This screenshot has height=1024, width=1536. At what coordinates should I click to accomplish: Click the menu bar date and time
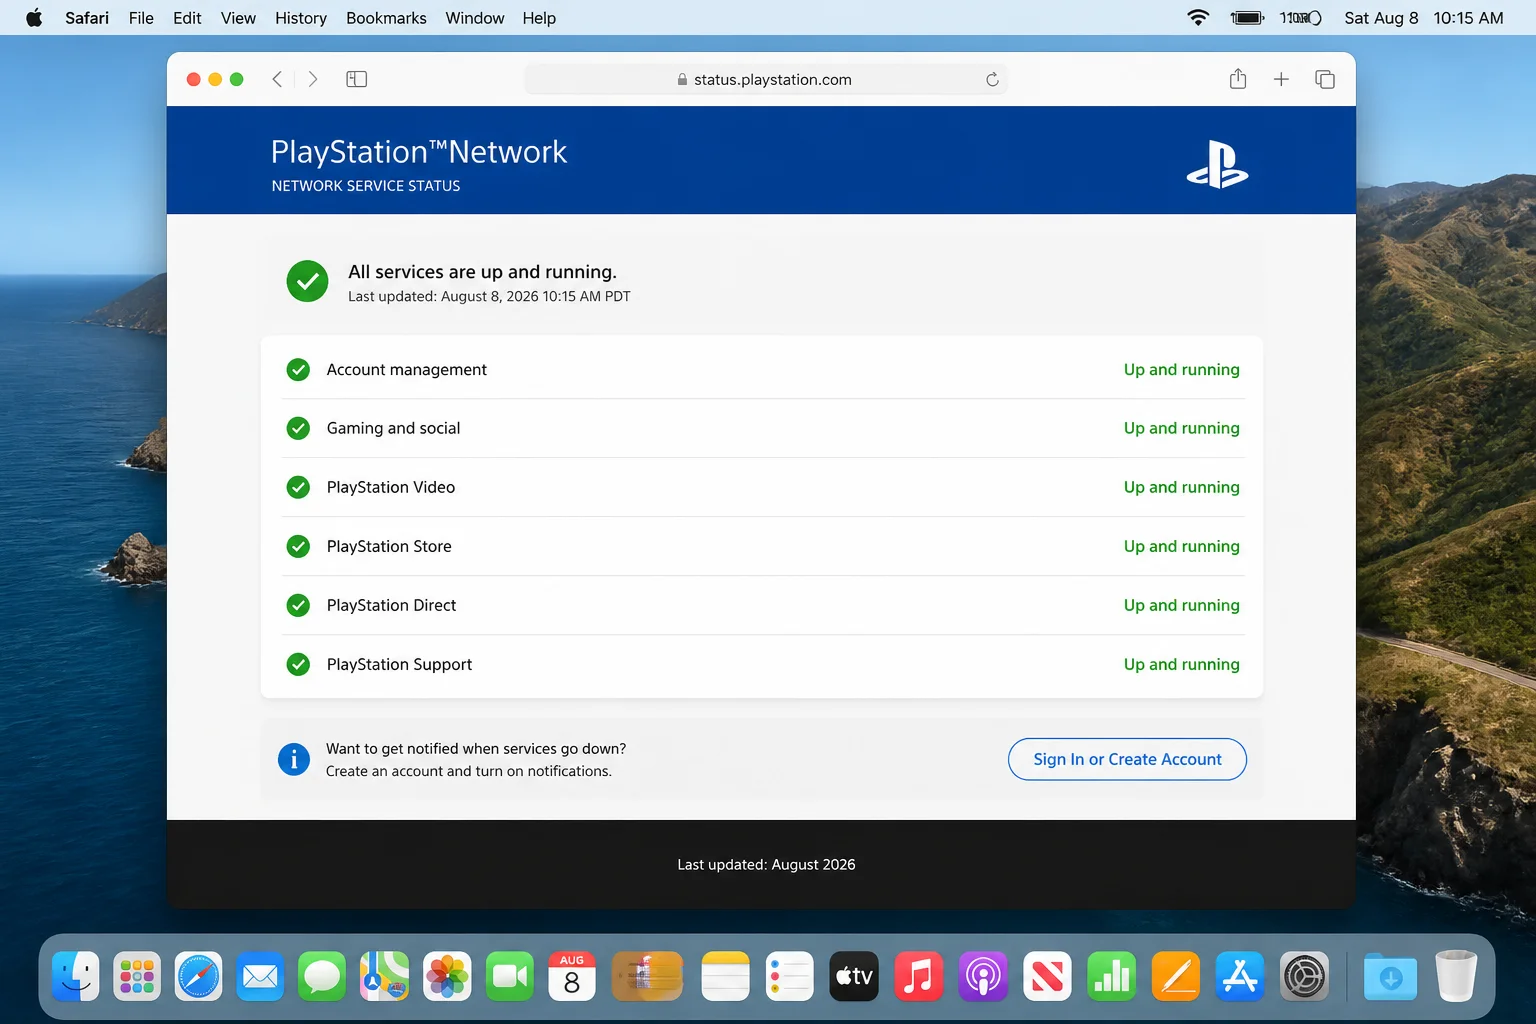(x=1423, y=18)
